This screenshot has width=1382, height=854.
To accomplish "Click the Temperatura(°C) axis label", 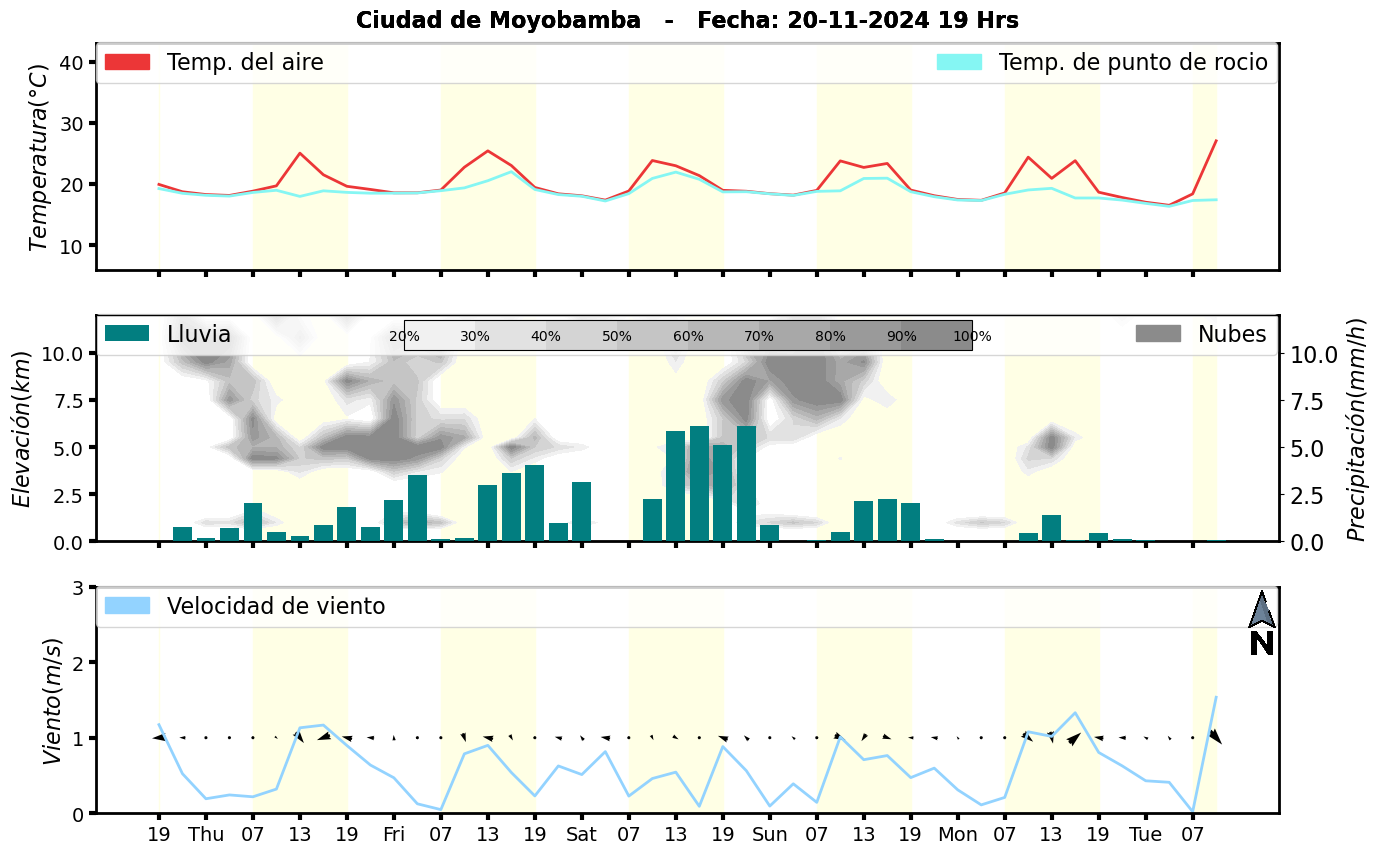I will 38,156.
